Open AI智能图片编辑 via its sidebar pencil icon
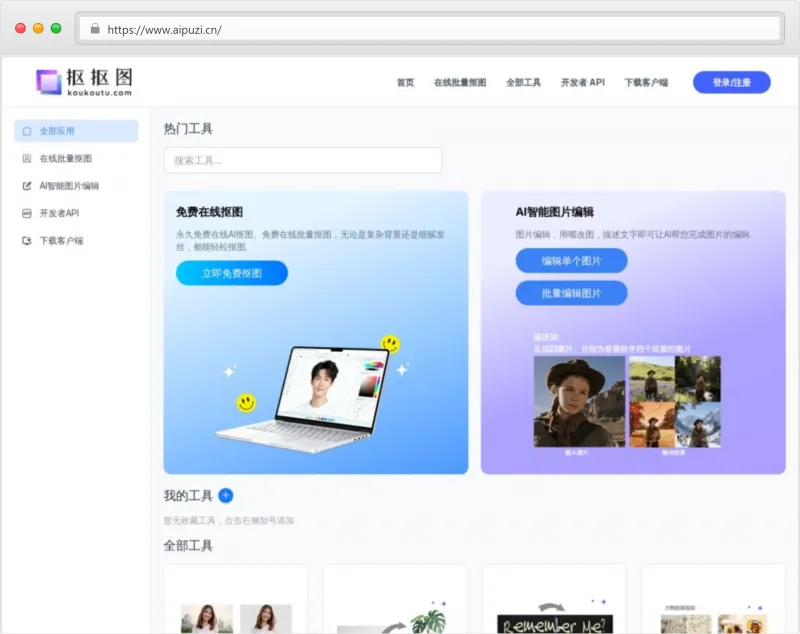This screenshot has width=800, height=634. pyautogui.click(x=27, y=185)
